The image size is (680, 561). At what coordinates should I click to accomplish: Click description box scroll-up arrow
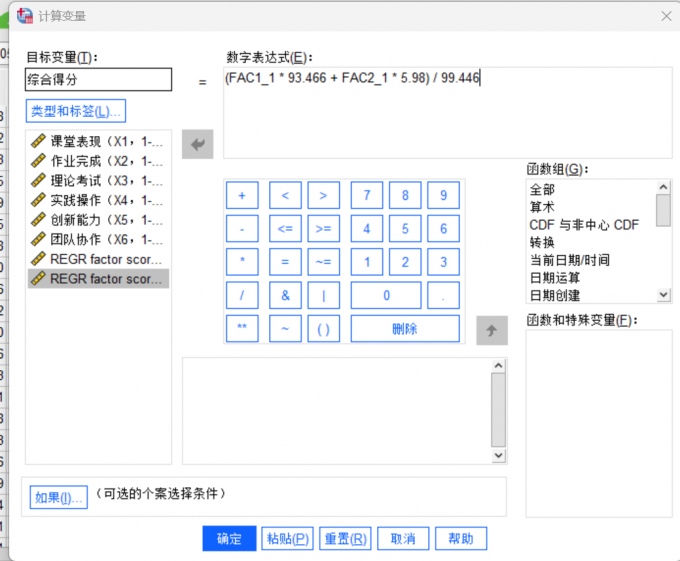[x=498, y=365]
